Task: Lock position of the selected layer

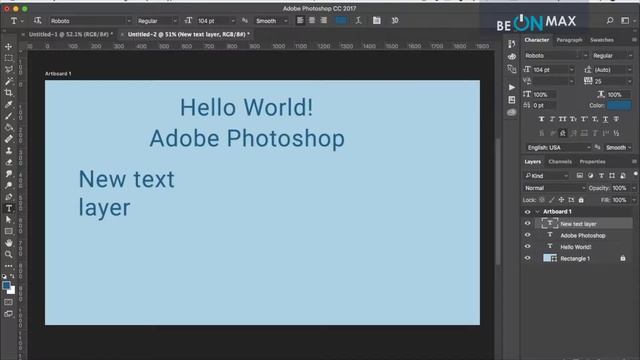Action: click(x=561, y=200)
